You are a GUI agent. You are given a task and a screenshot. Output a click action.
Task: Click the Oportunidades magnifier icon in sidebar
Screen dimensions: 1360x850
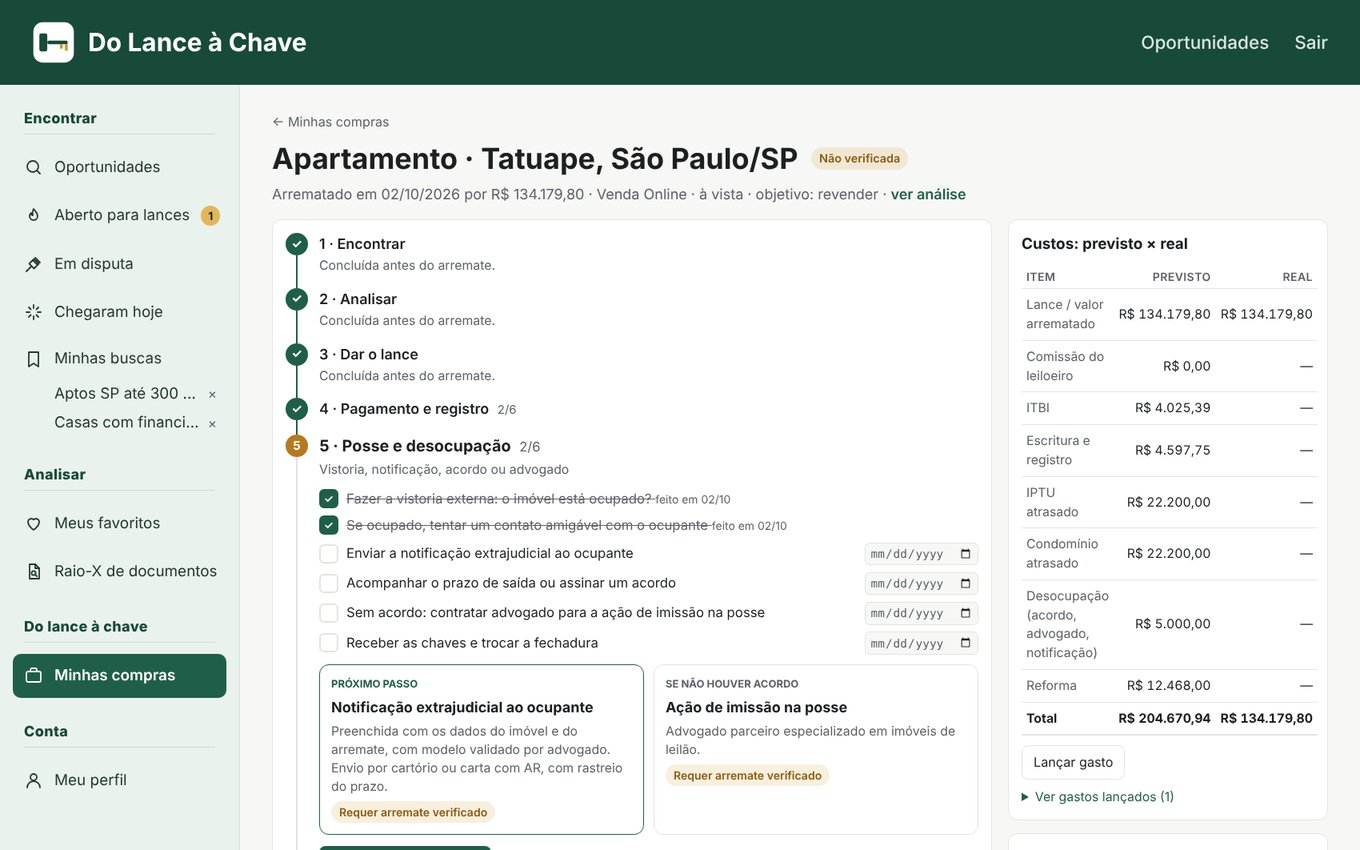(x=34, y=167)
